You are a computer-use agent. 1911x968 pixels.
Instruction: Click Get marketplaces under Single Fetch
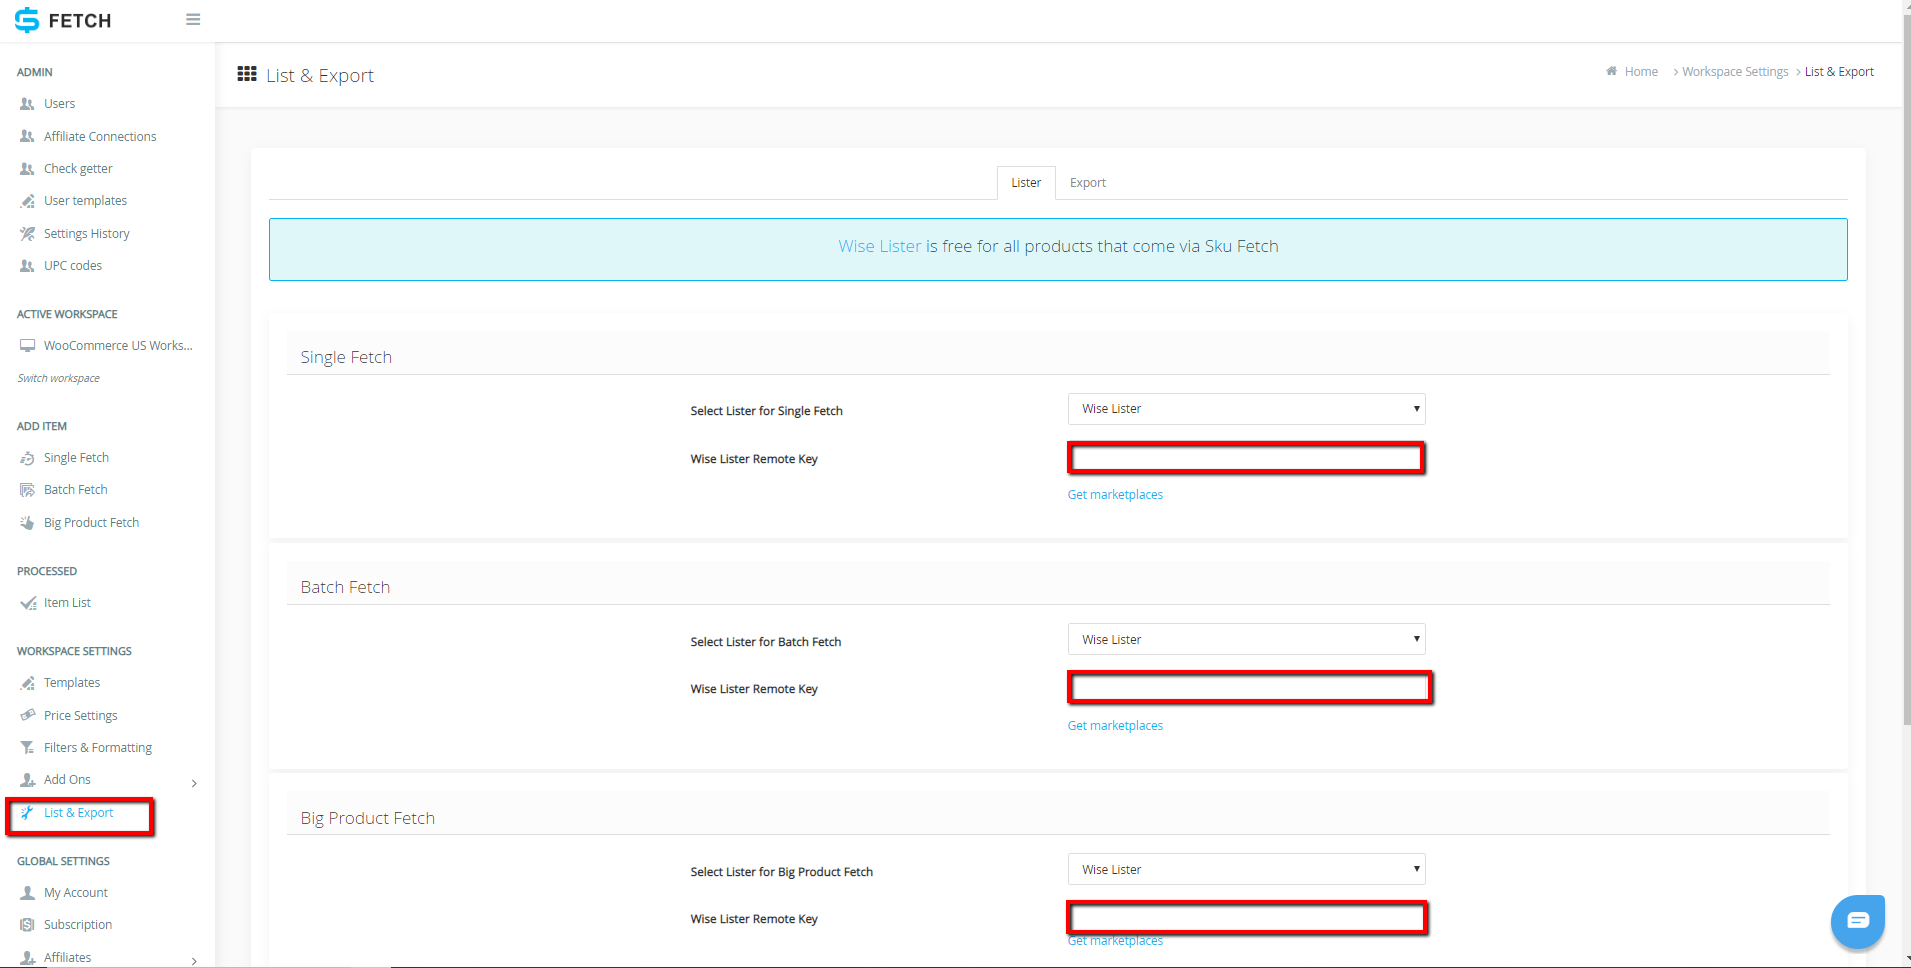1115,495
